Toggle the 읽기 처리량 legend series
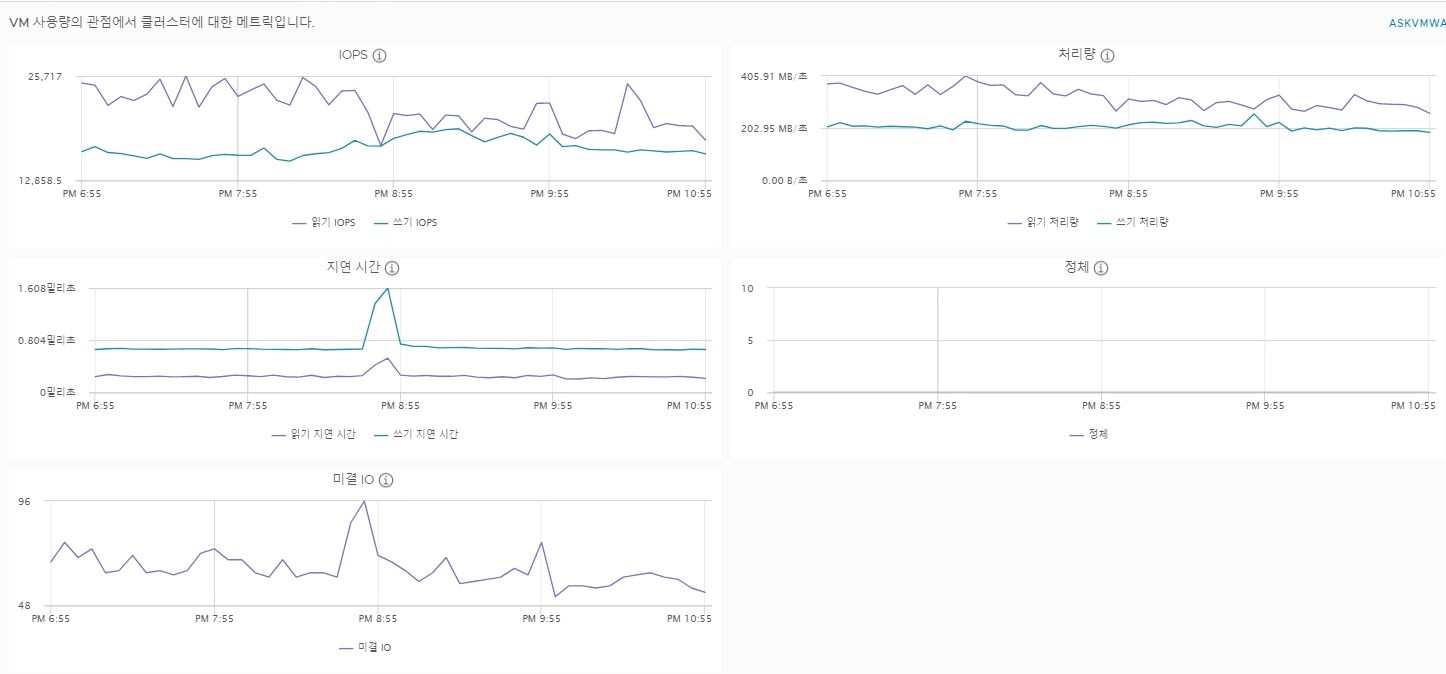 coord(1044,222)
